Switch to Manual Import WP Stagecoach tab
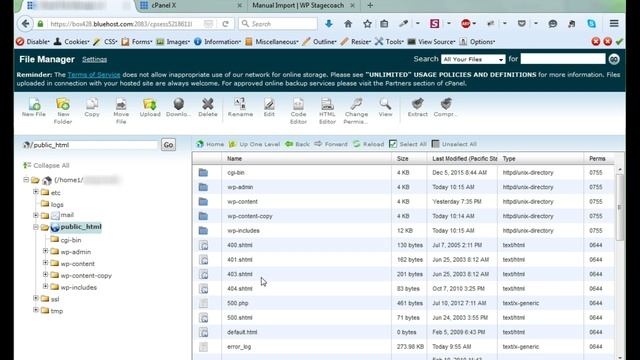 tap(303, 5)
